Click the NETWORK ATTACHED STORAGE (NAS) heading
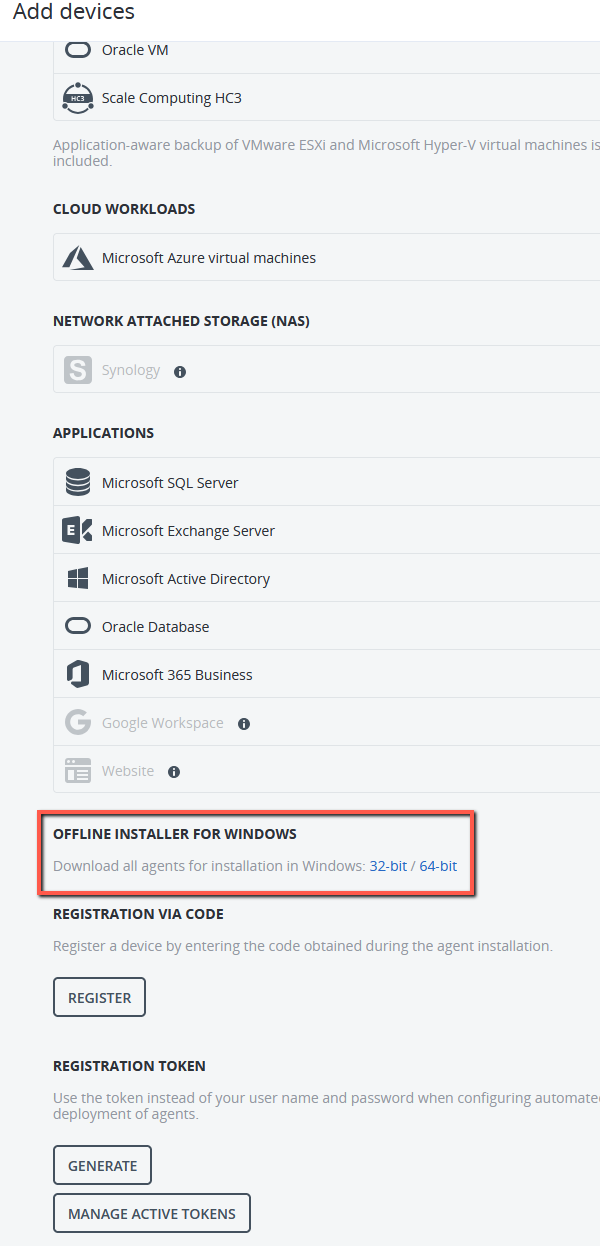The image size is (600, 1246). 181,321
